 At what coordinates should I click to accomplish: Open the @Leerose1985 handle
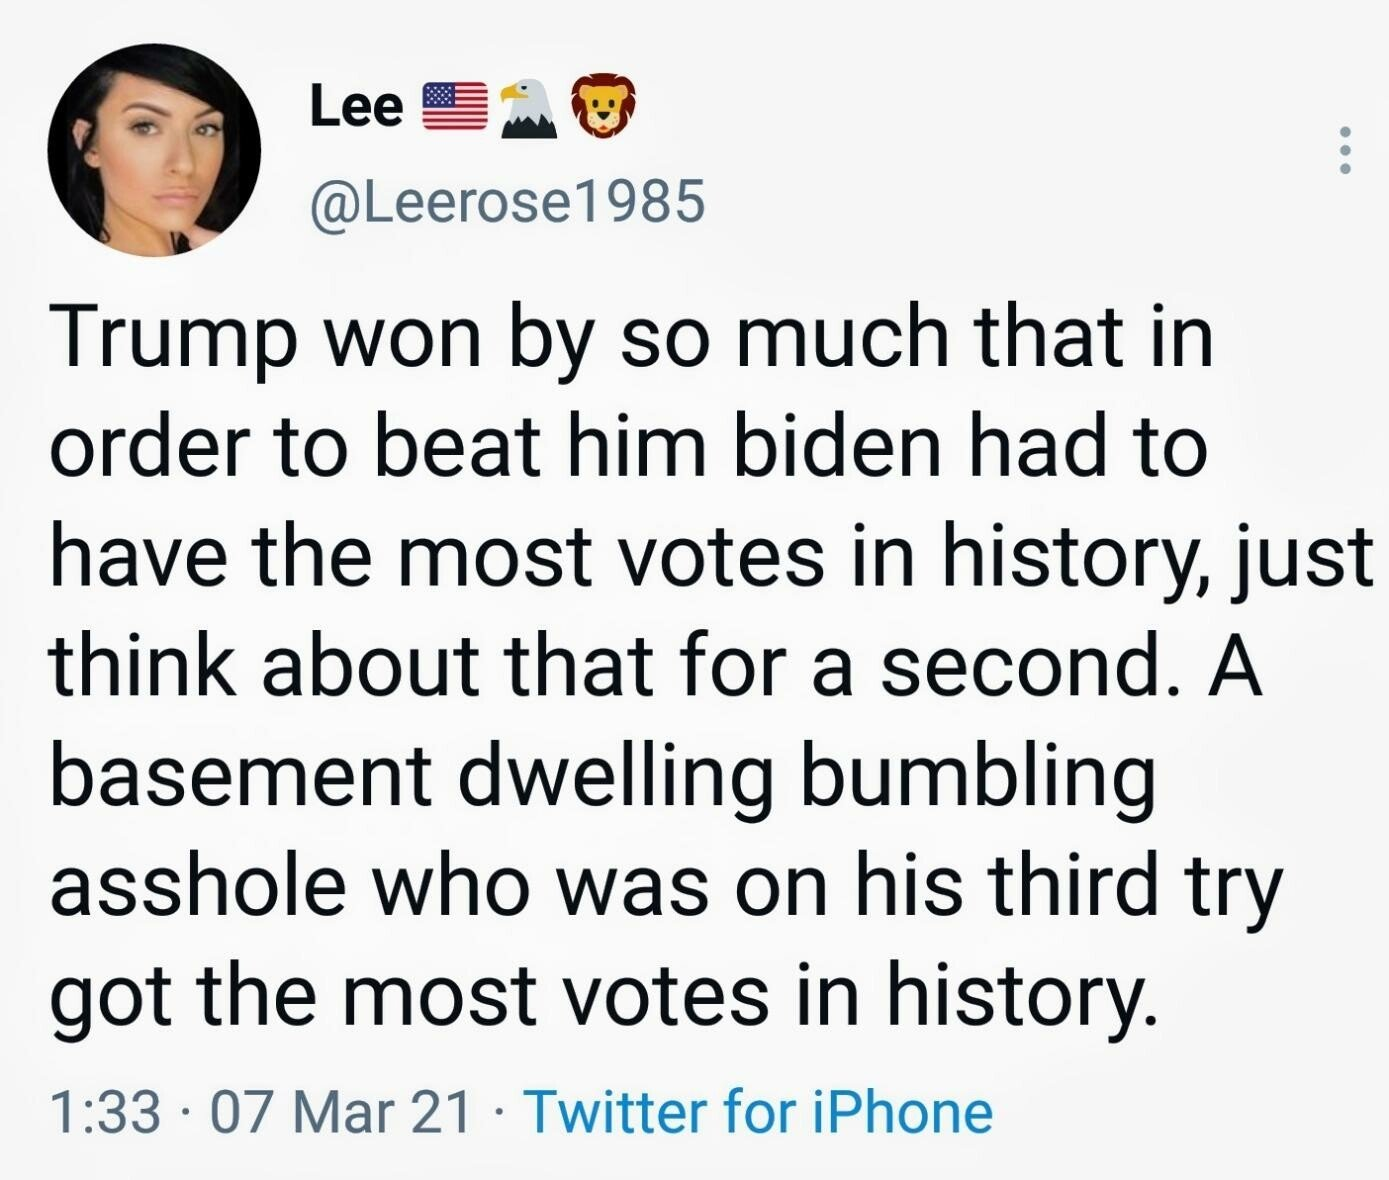(x=508, y=201)
